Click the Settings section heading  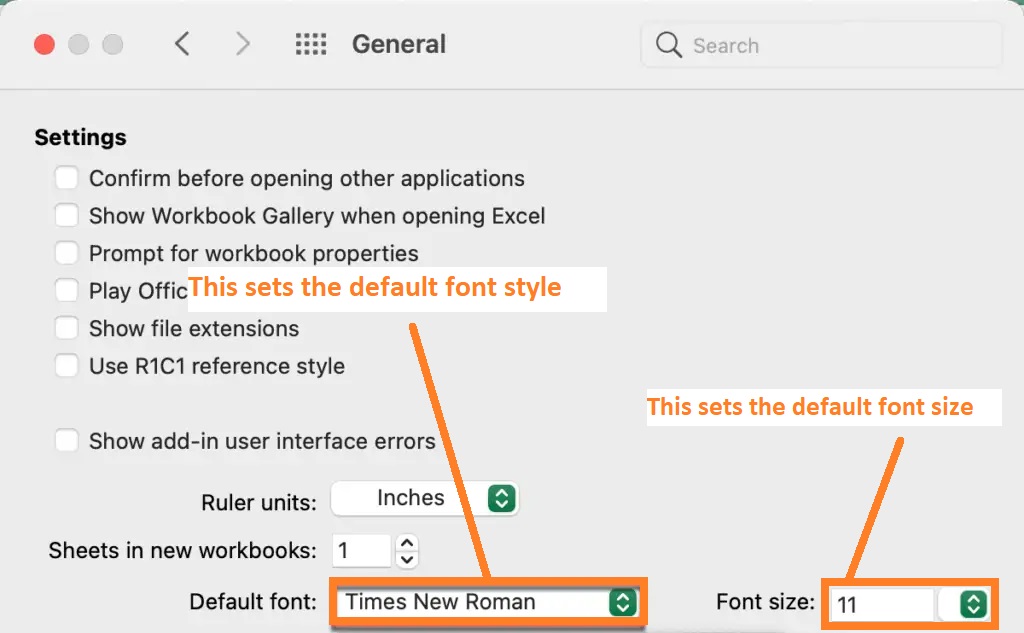point(80,137)
